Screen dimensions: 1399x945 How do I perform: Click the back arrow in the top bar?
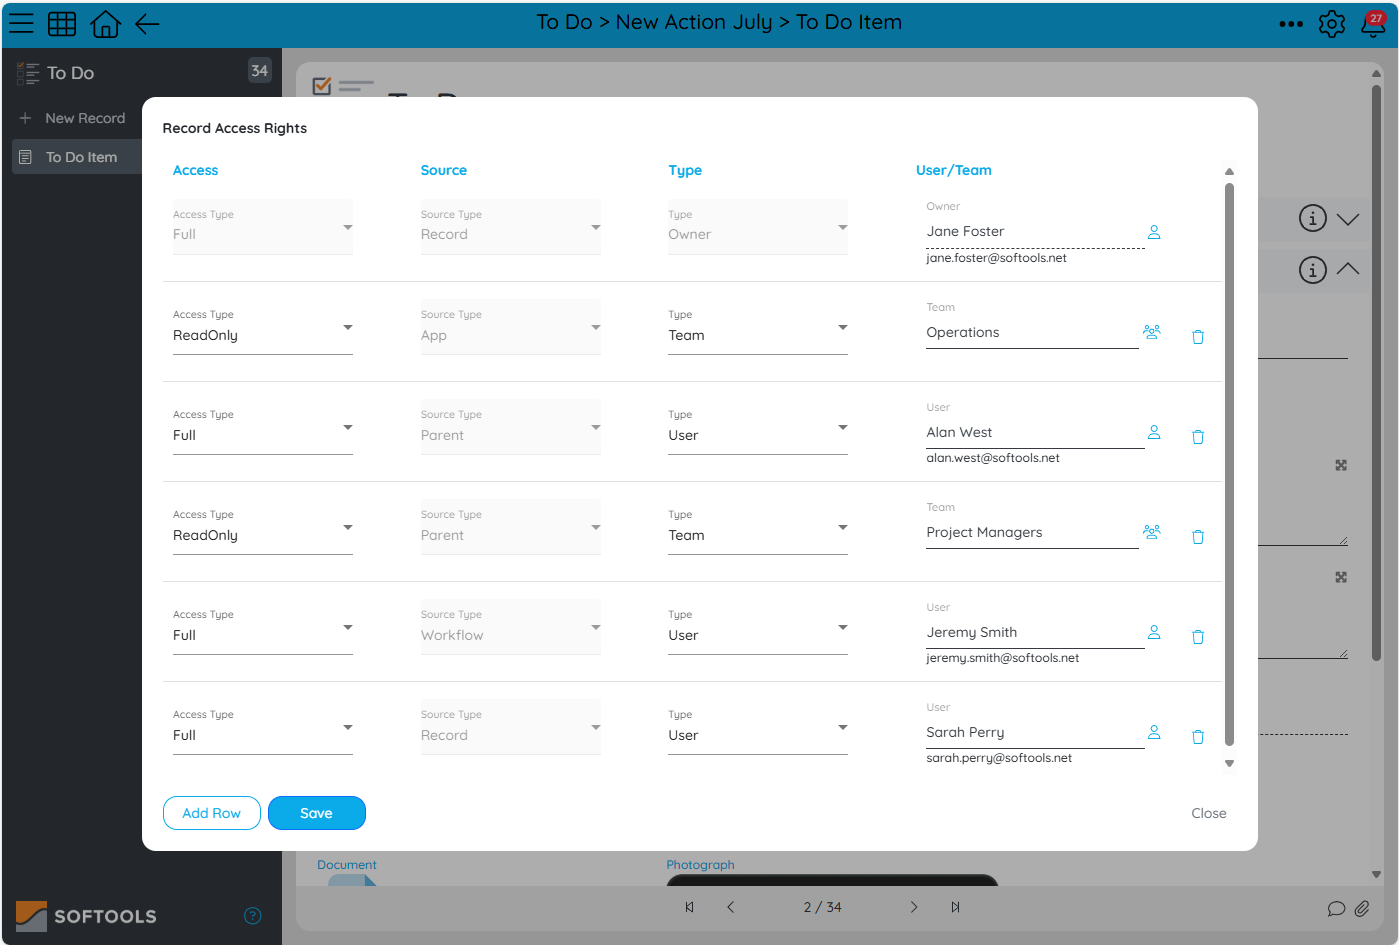(146, 23)
